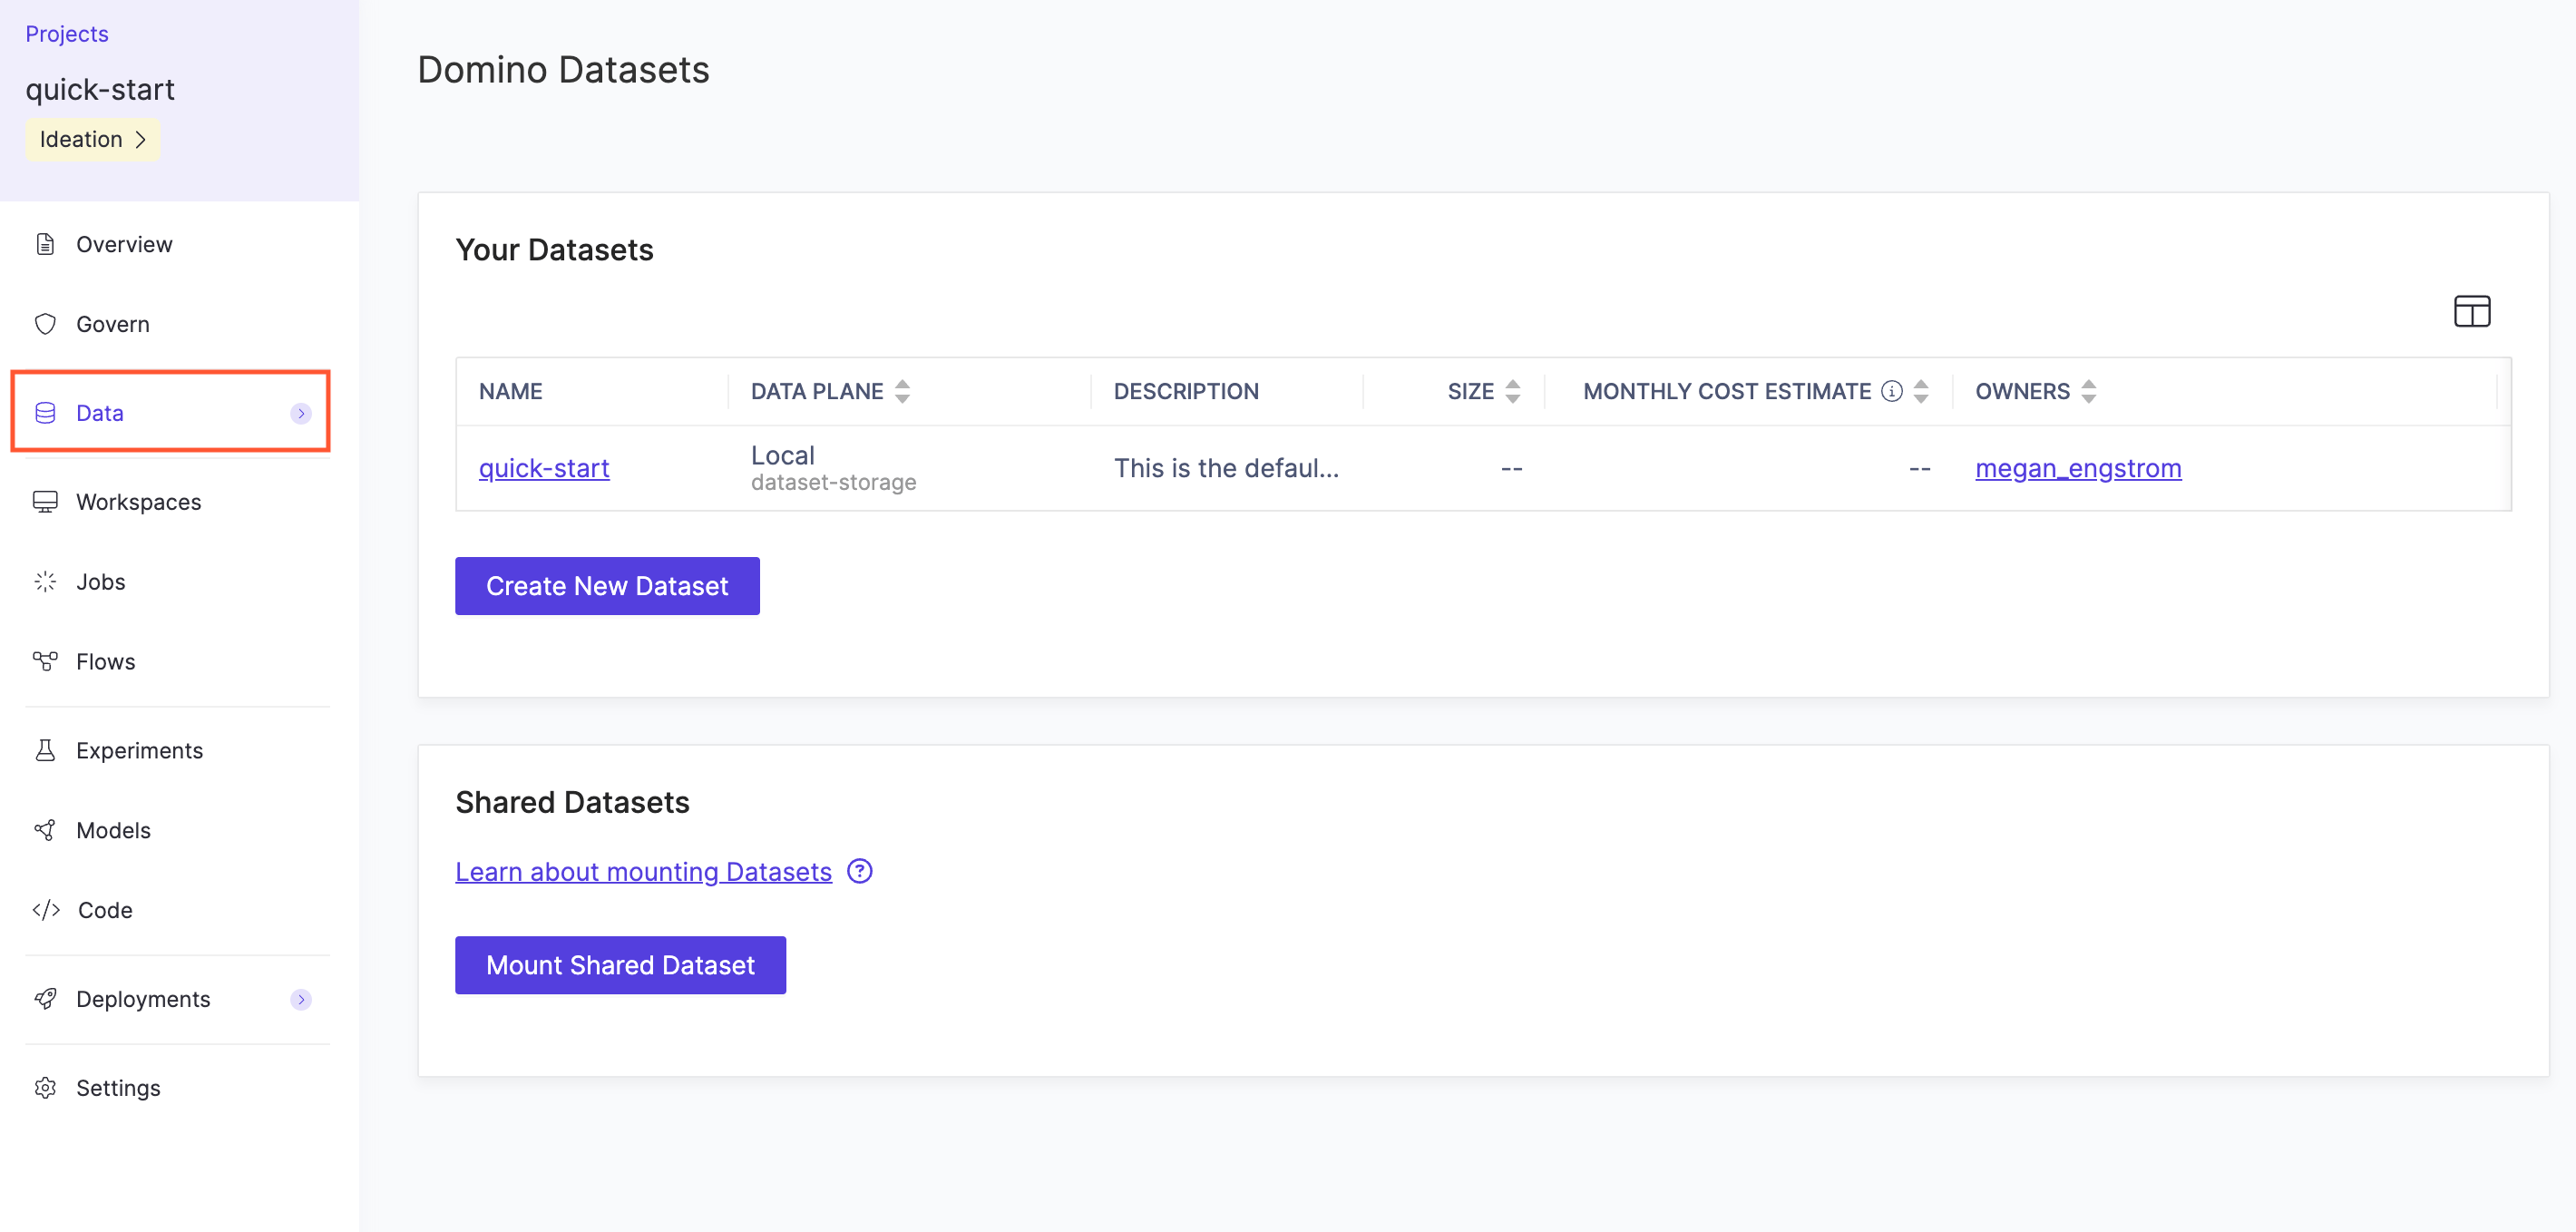The width and height of the screenshot is (2576, 1232).
Task: Click the Models graph icon
Action: [45, 830]
